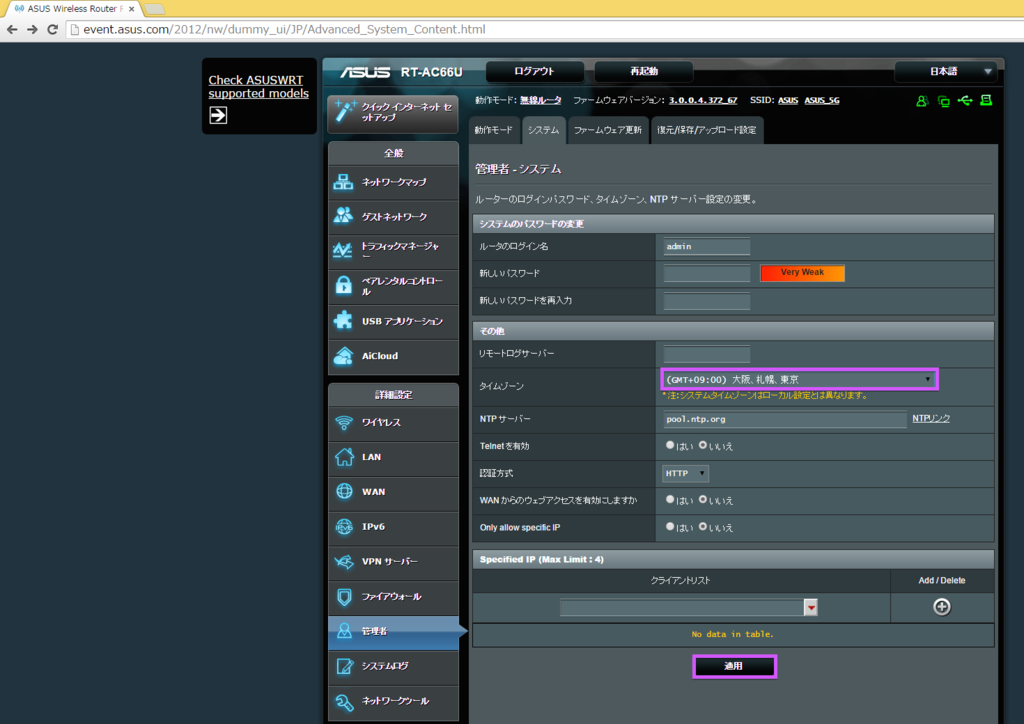This screenshot has height=724, width=1024.
Task: Click the ASUS_5G SSID link
Action: [822, 100]
